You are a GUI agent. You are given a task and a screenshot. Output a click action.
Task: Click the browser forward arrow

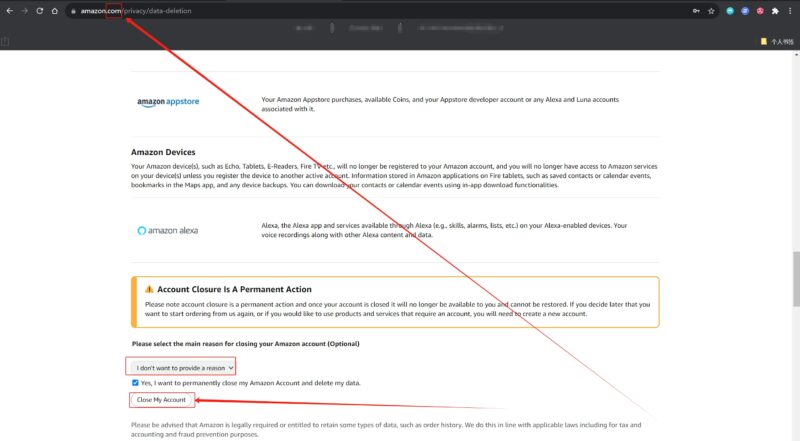click(23, 10)
